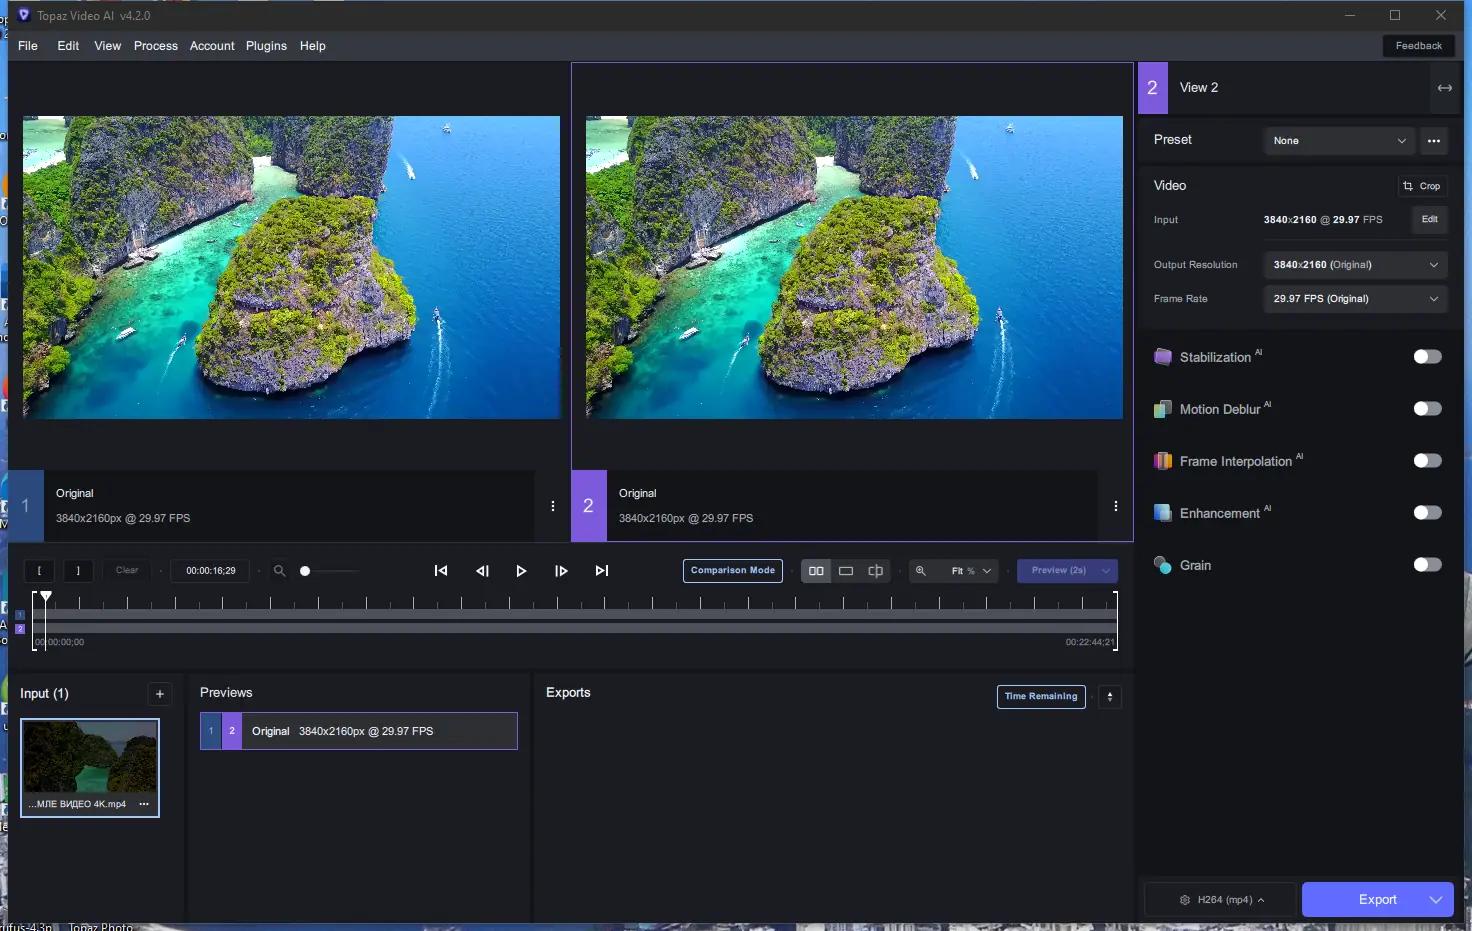
Task: Open the Plugins menu
Action: (x=266, y=46)
